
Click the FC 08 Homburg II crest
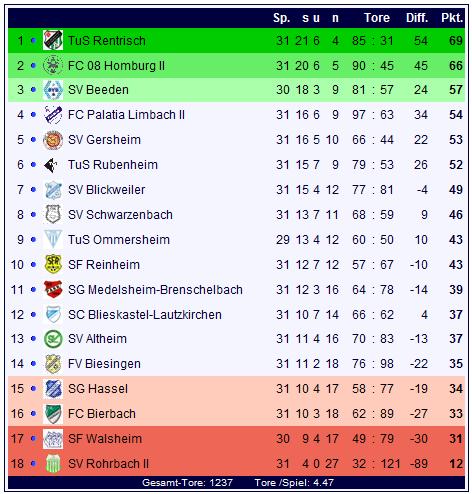point(53,65)
